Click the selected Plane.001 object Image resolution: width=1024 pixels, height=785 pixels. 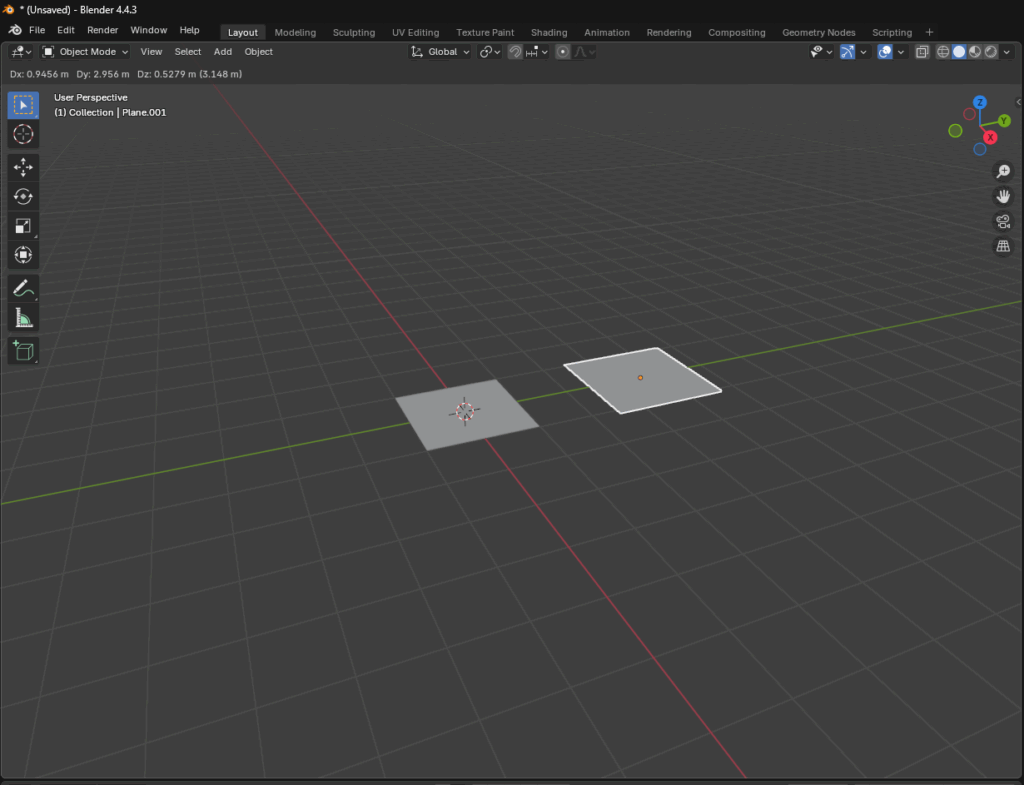(x=643, y=380)
